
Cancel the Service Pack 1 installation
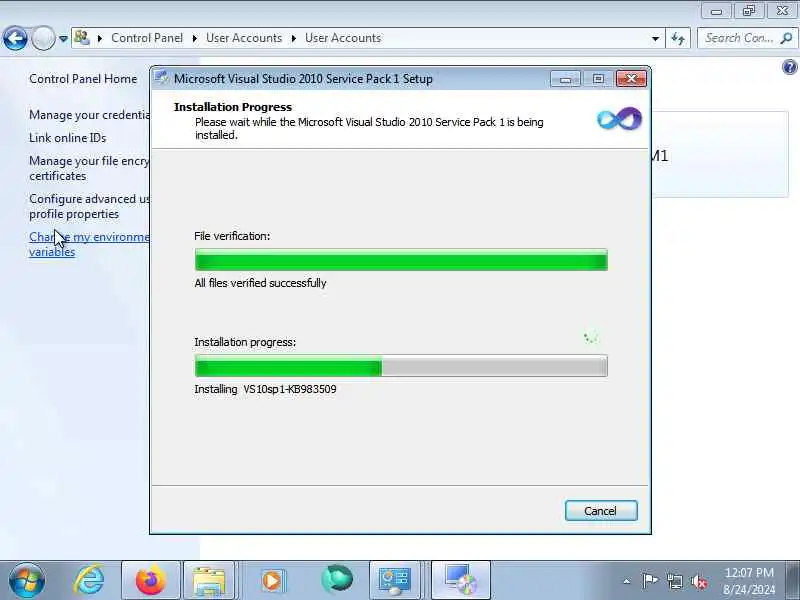(601, 511)
